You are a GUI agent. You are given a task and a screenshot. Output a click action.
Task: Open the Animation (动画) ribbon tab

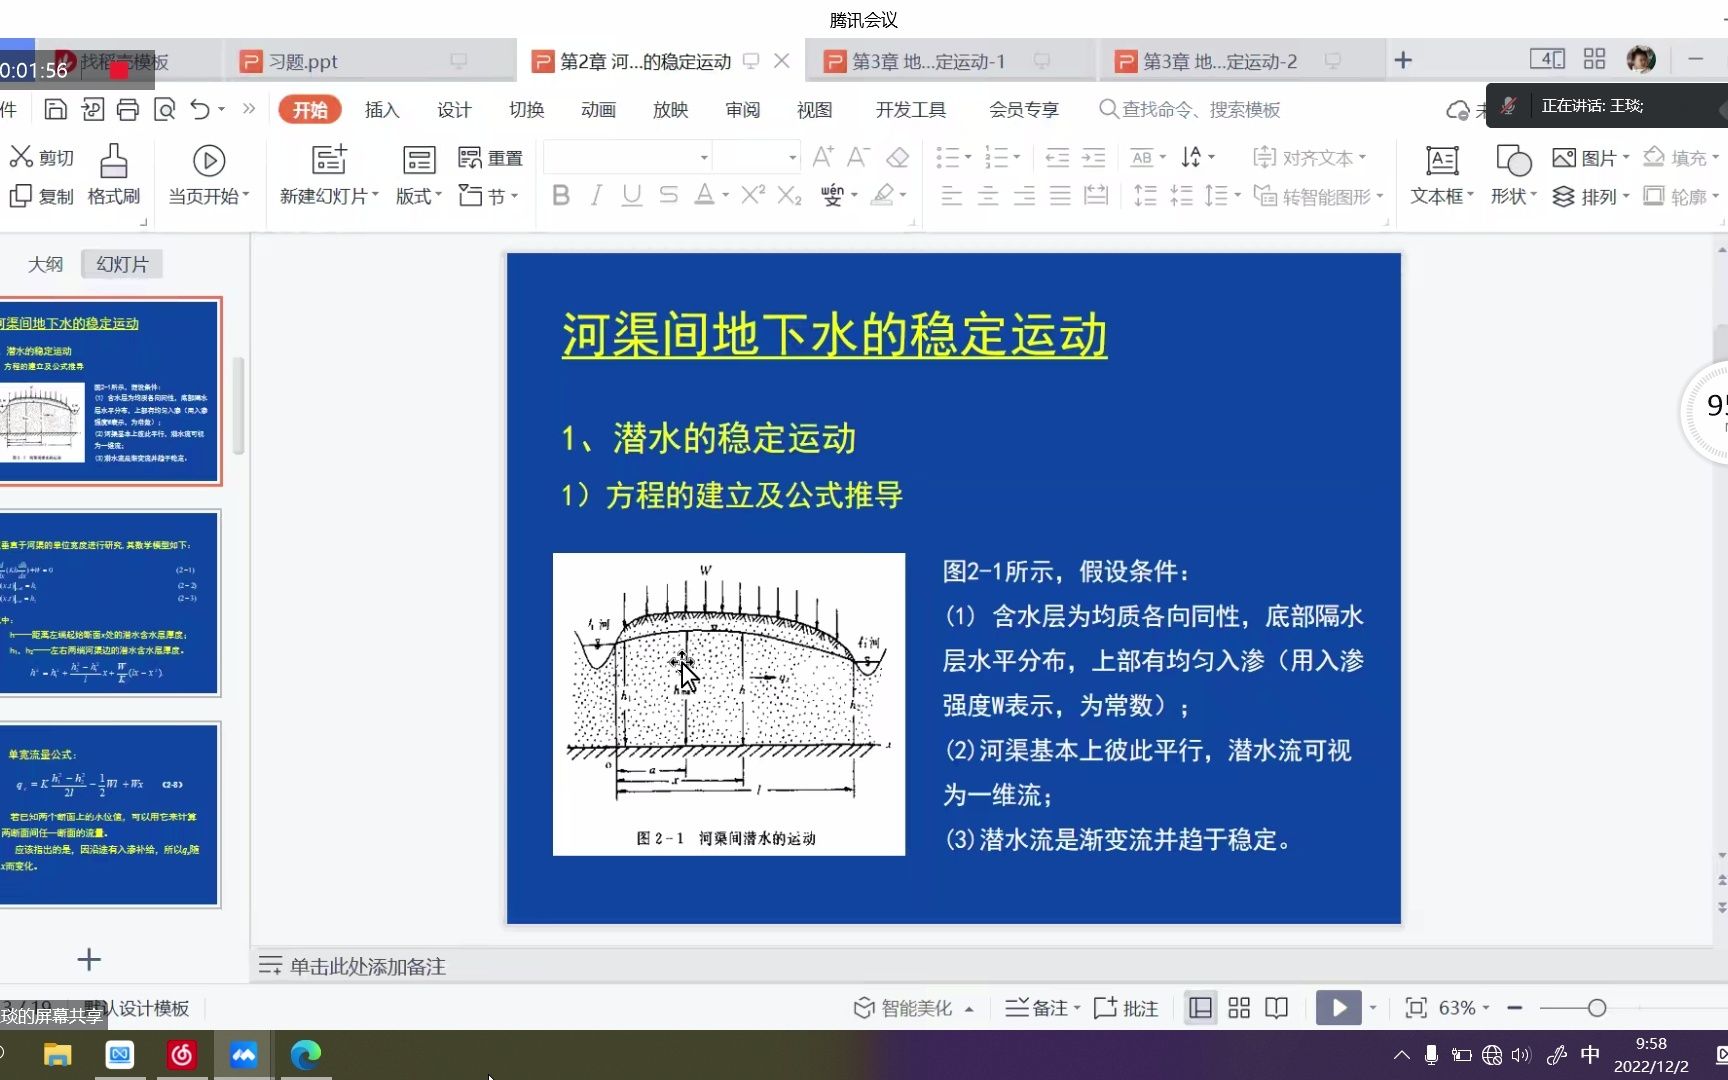[x=598, y=109]
